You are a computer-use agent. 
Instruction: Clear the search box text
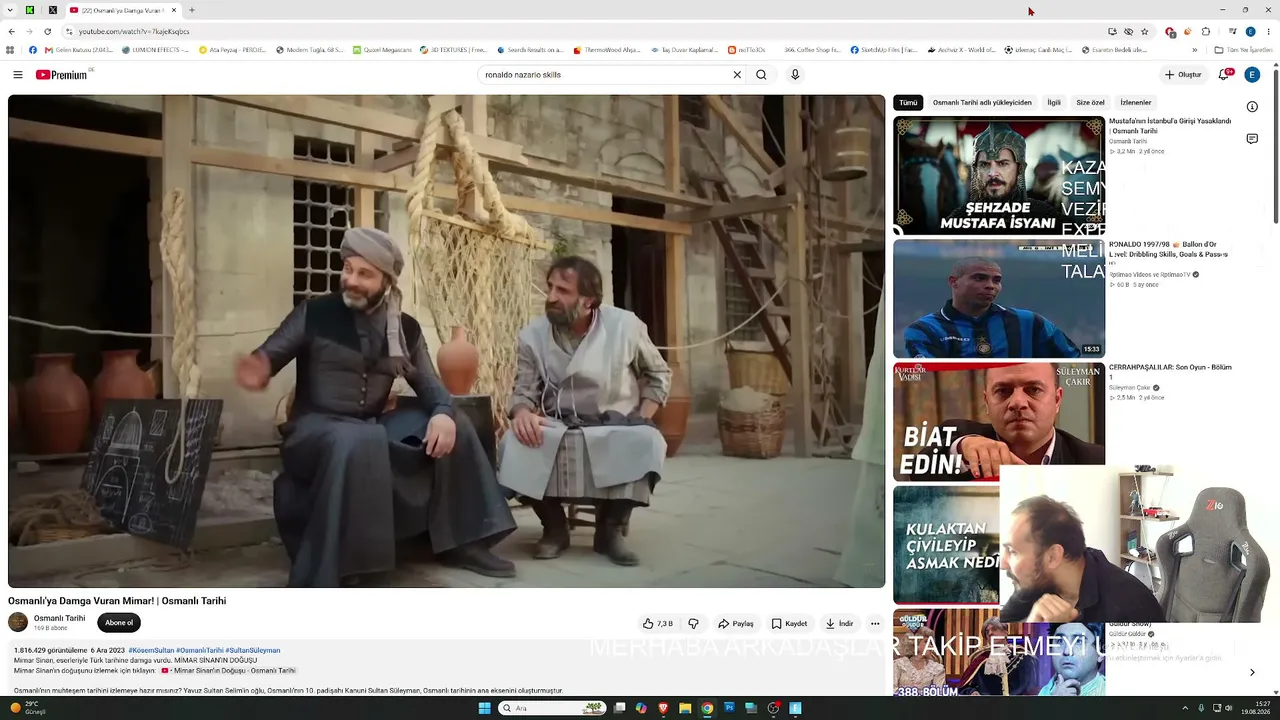click(x=737, y=75)
